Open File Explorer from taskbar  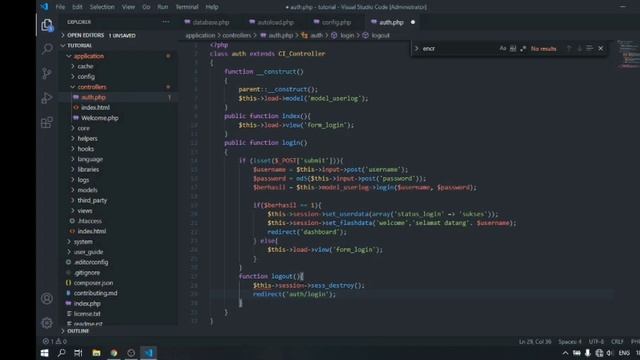[96, 353]
